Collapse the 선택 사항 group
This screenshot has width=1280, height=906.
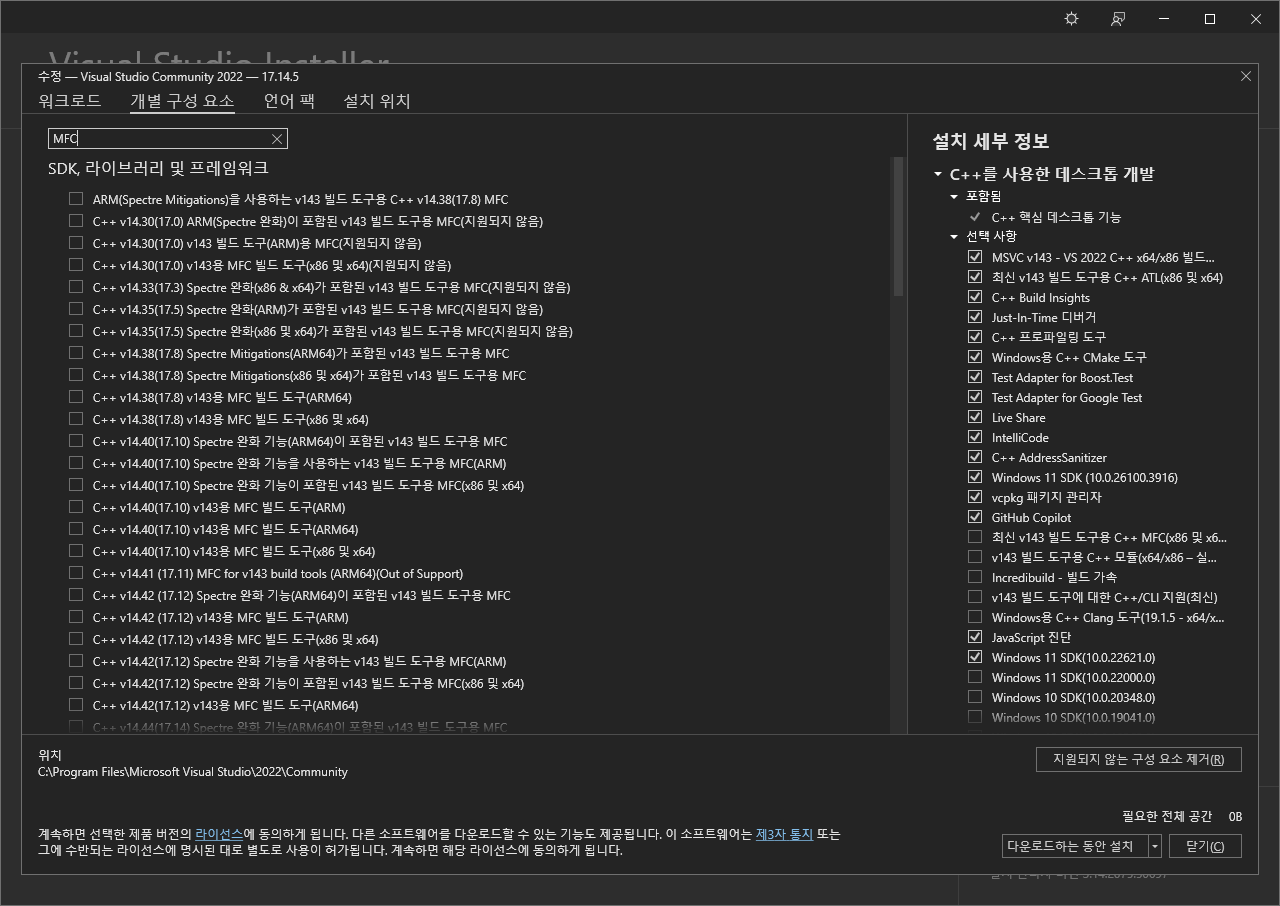point(954,237)
